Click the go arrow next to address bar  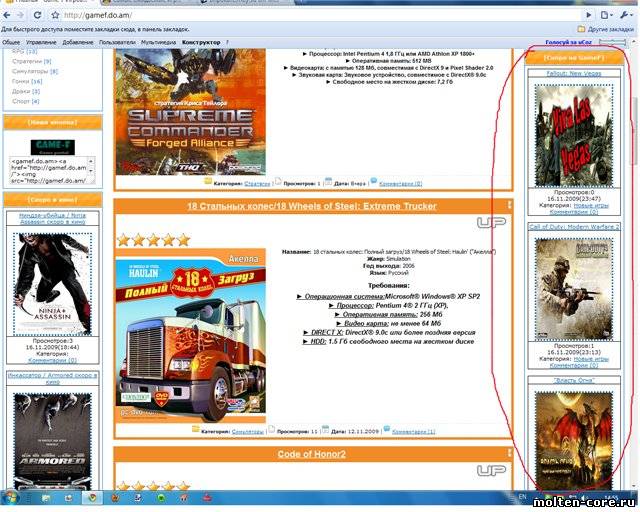(x=589, y=15)
